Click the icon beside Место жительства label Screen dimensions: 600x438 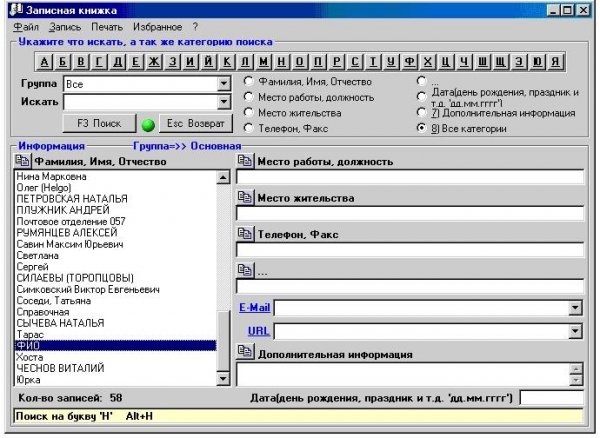point(245,197)
